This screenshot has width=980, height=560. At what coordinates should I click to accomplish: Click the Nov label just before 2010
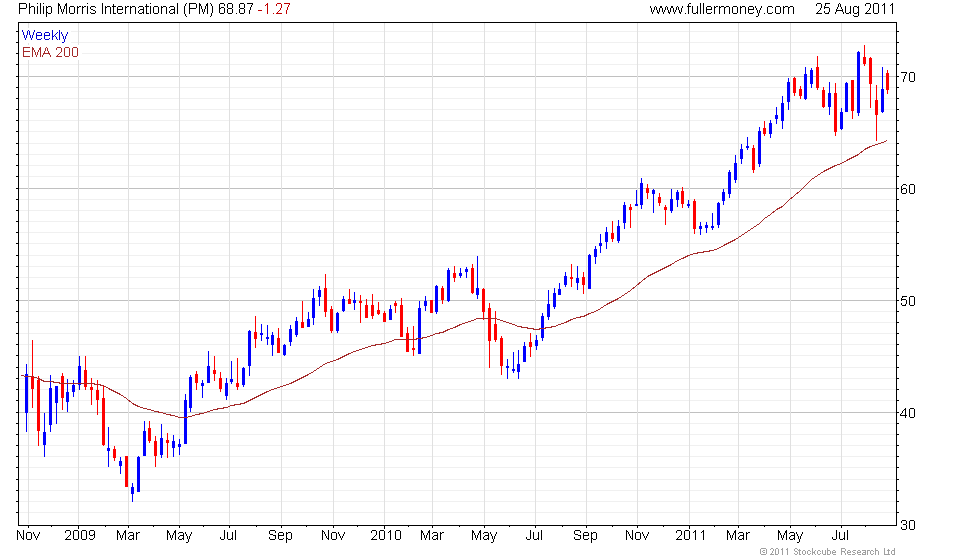[x=333, y=536]
